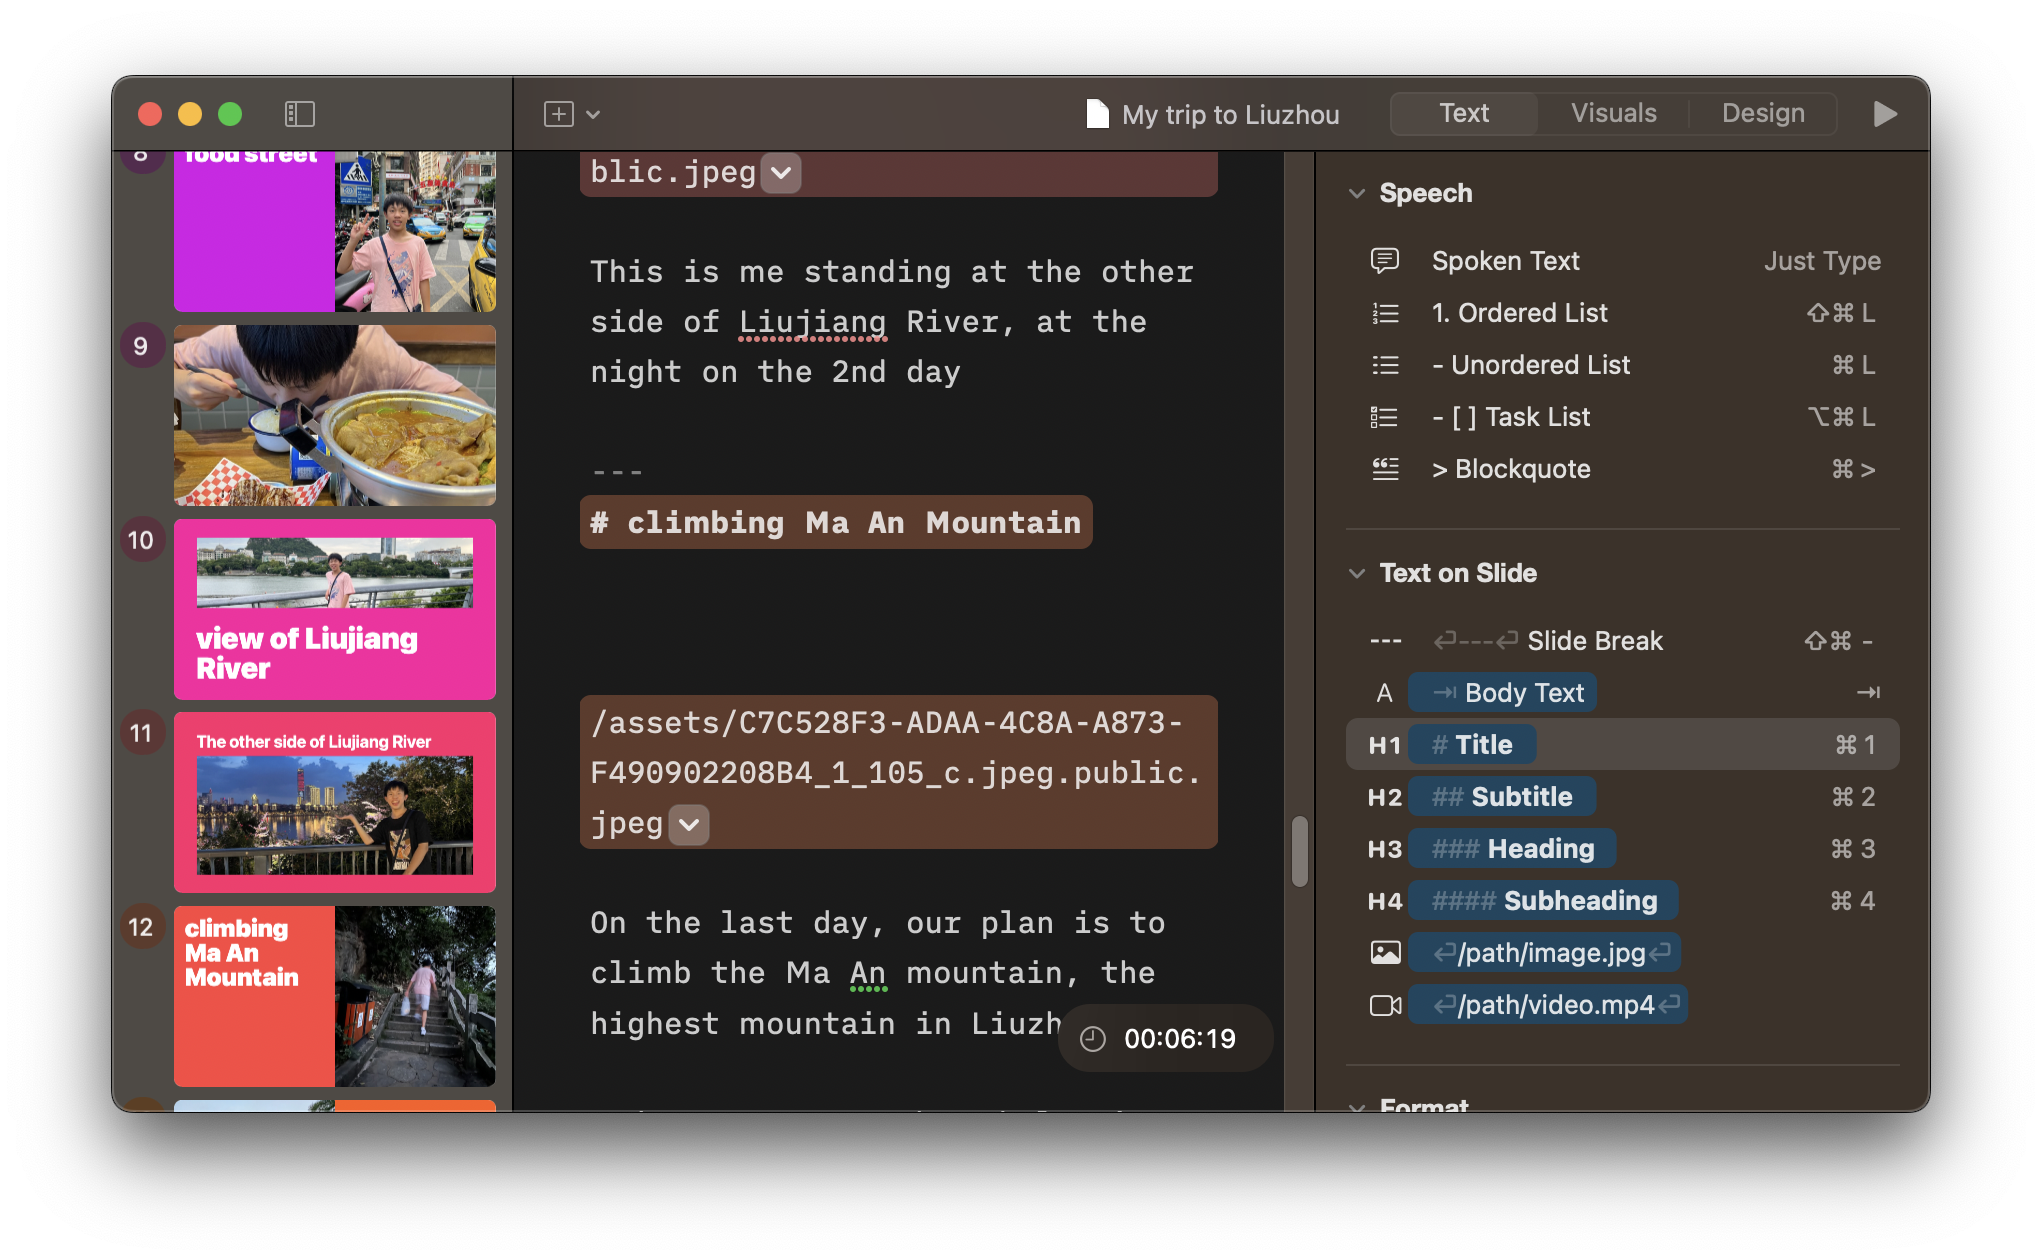Apply Task List format

(x=1623, y=417)
